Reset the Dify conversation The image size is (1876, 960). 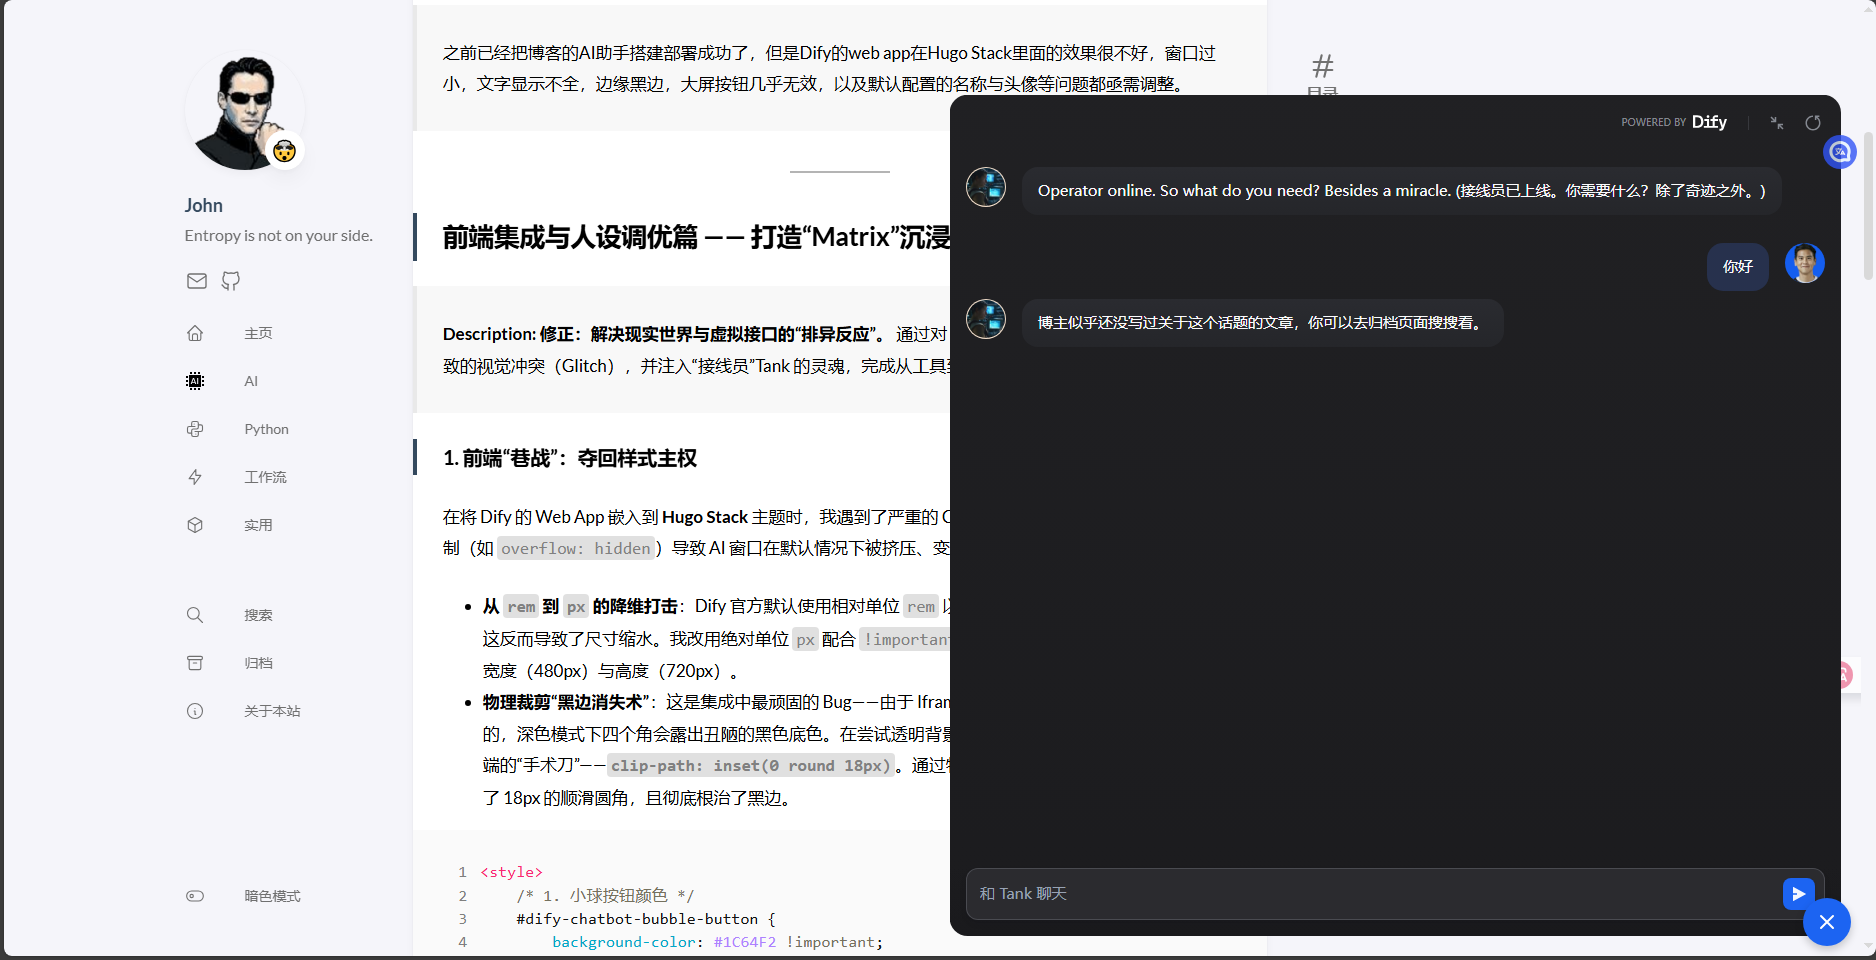click(x=1812, y=123)
